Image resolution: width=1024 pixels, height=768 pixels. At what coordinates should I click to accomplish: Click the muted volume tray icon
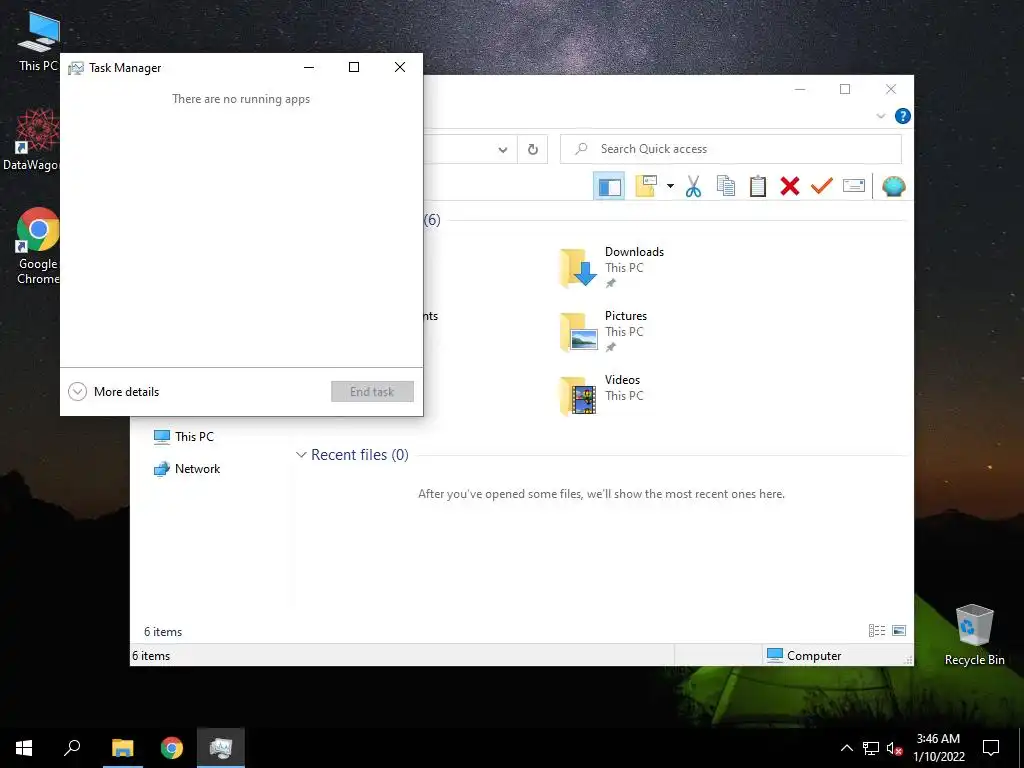pyautogui.click(x=895, y=748)
